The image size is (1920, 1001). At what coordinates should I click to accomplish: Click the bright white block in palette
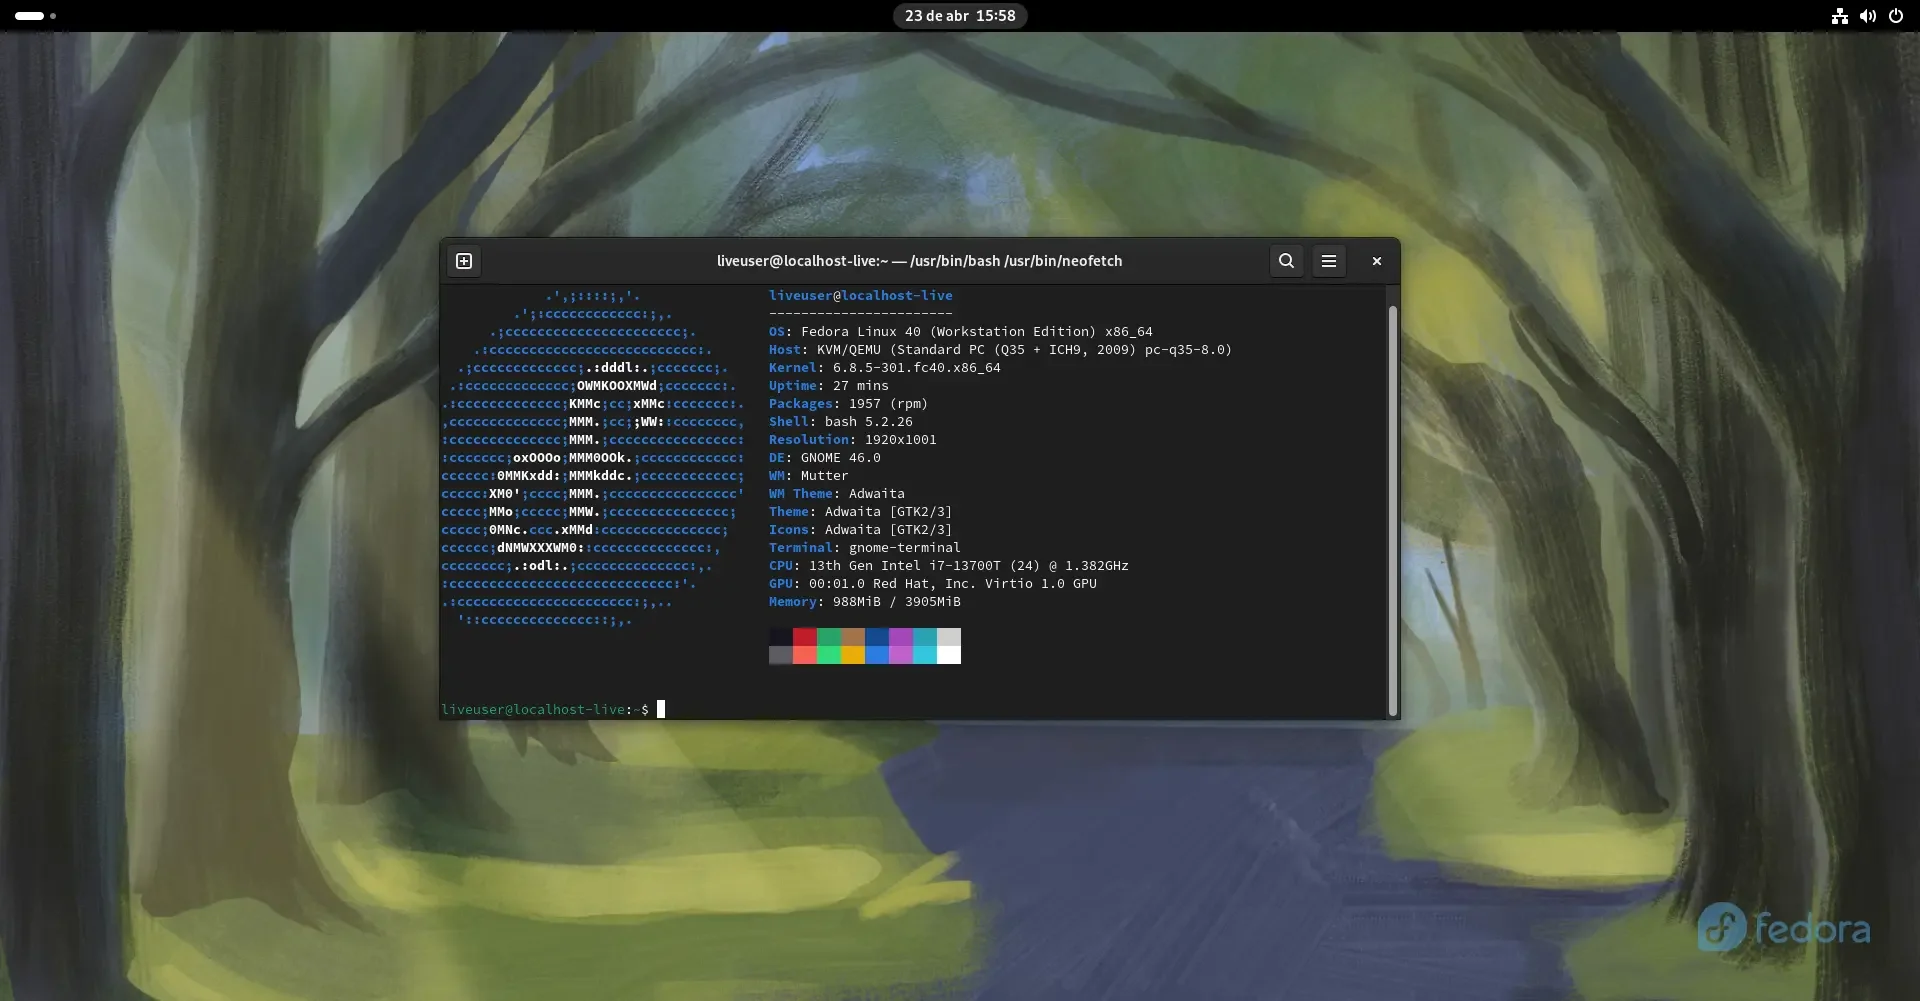pyautogui.click(x=949, y=655)
